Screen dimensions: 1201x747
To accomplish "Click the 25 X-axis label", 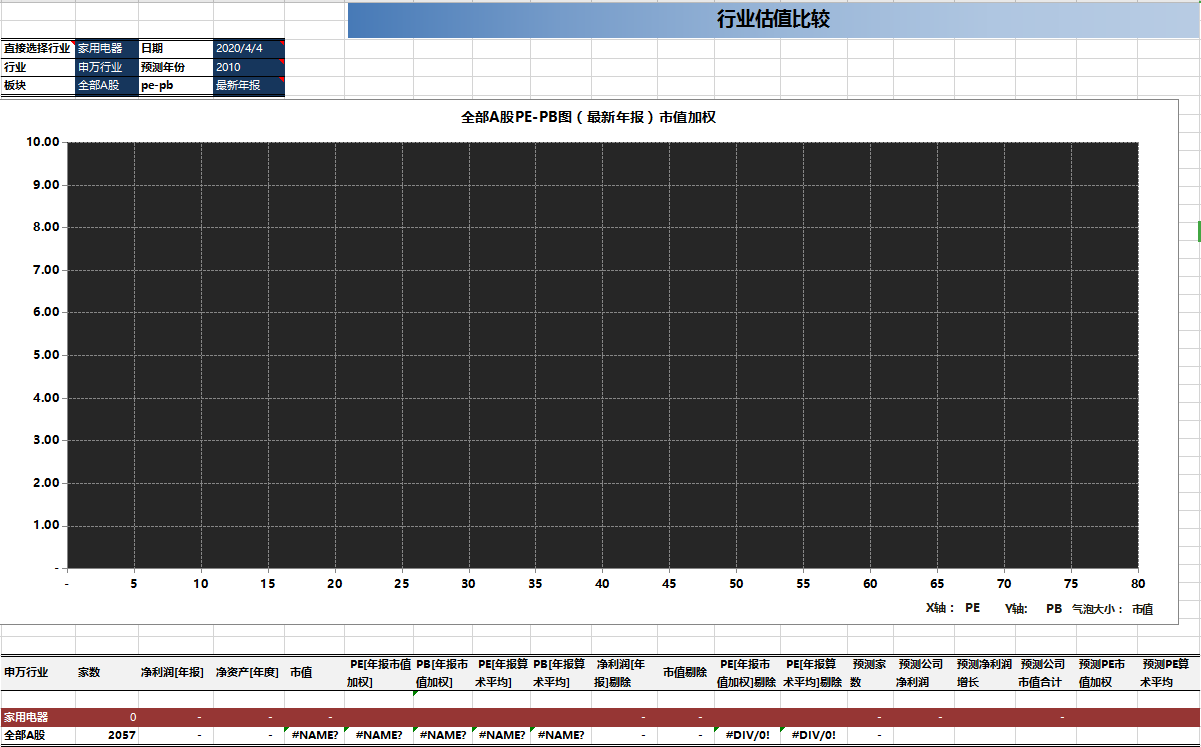I will click(401, 584).
